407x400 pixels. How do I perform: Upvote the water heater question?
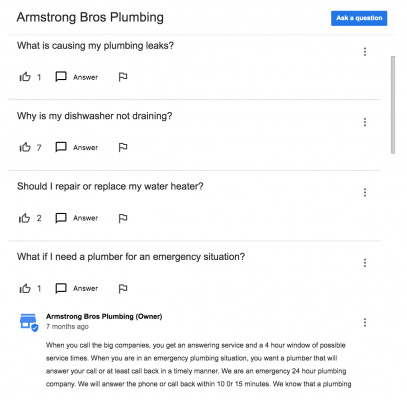pyautogui.click(x=25, y=218)
